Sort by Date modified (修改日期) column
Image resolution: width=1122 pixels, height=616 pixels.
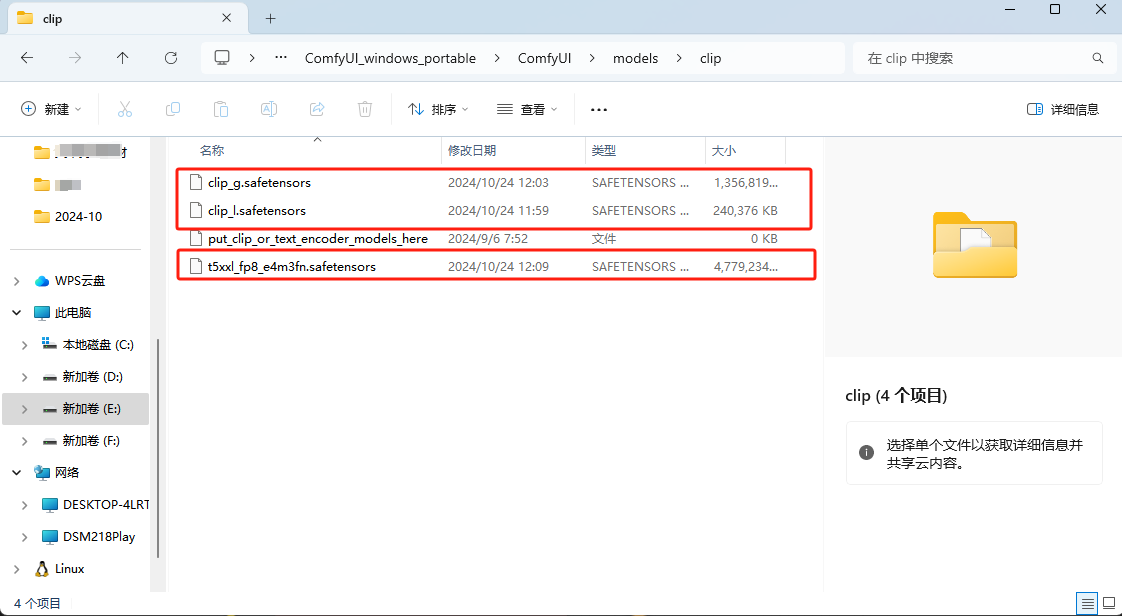point(472,151)
